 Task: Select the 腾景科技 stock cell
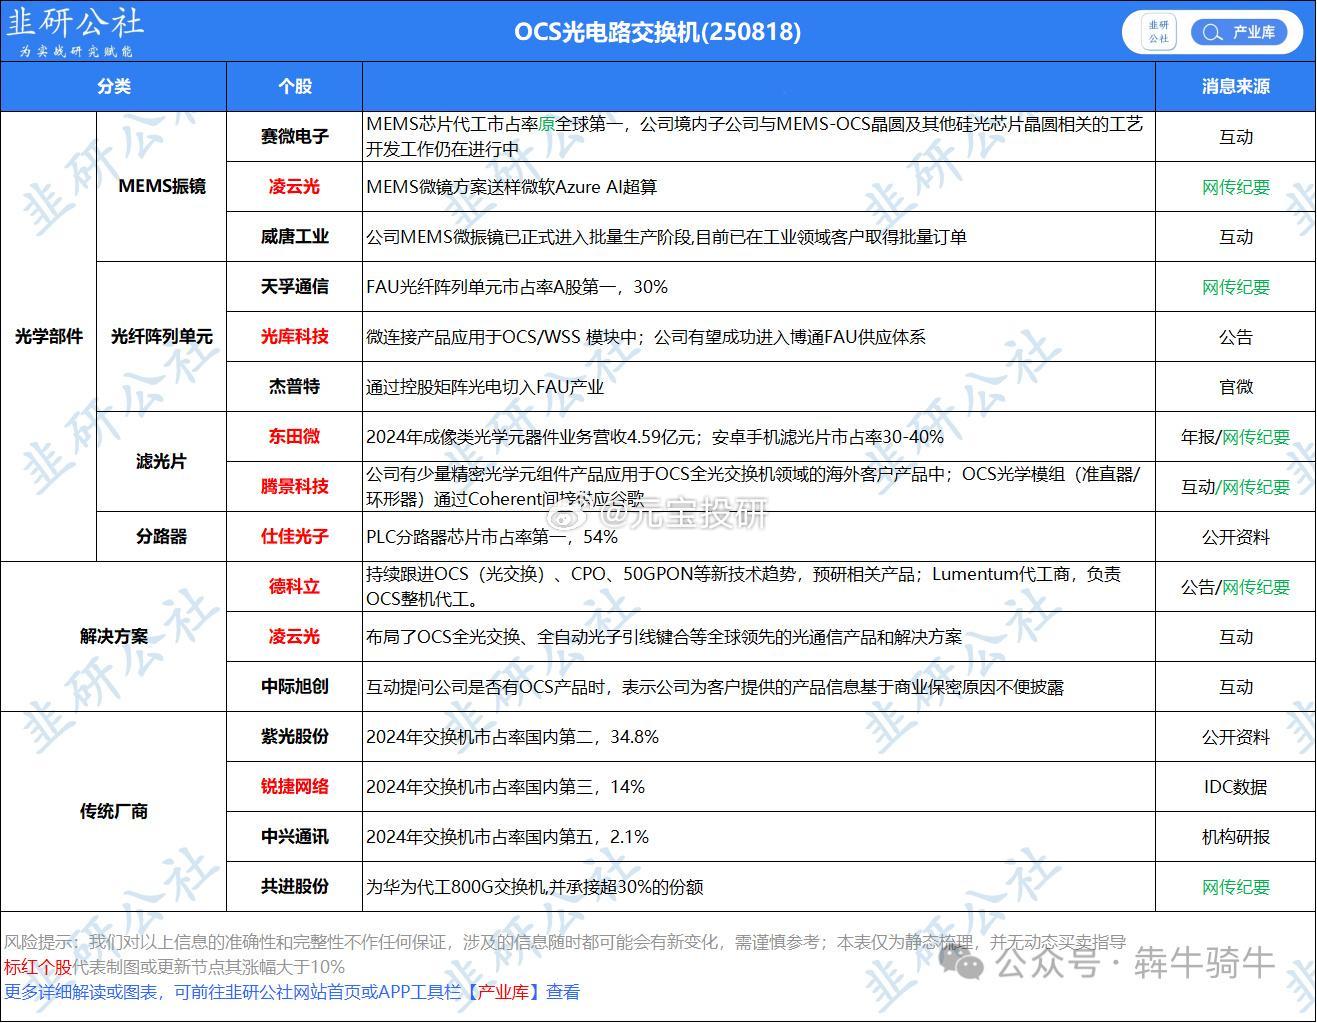295,486
